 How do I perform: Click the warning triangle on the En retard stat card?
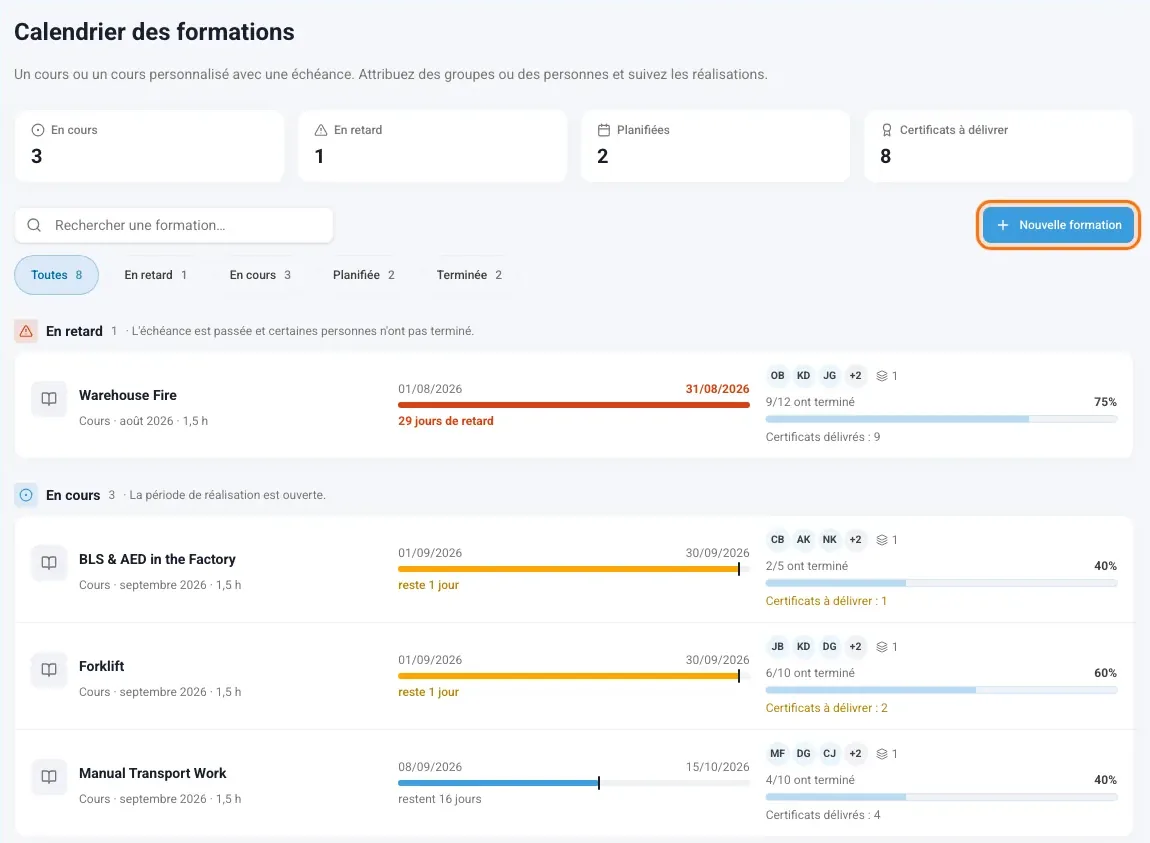pos(321,130)
